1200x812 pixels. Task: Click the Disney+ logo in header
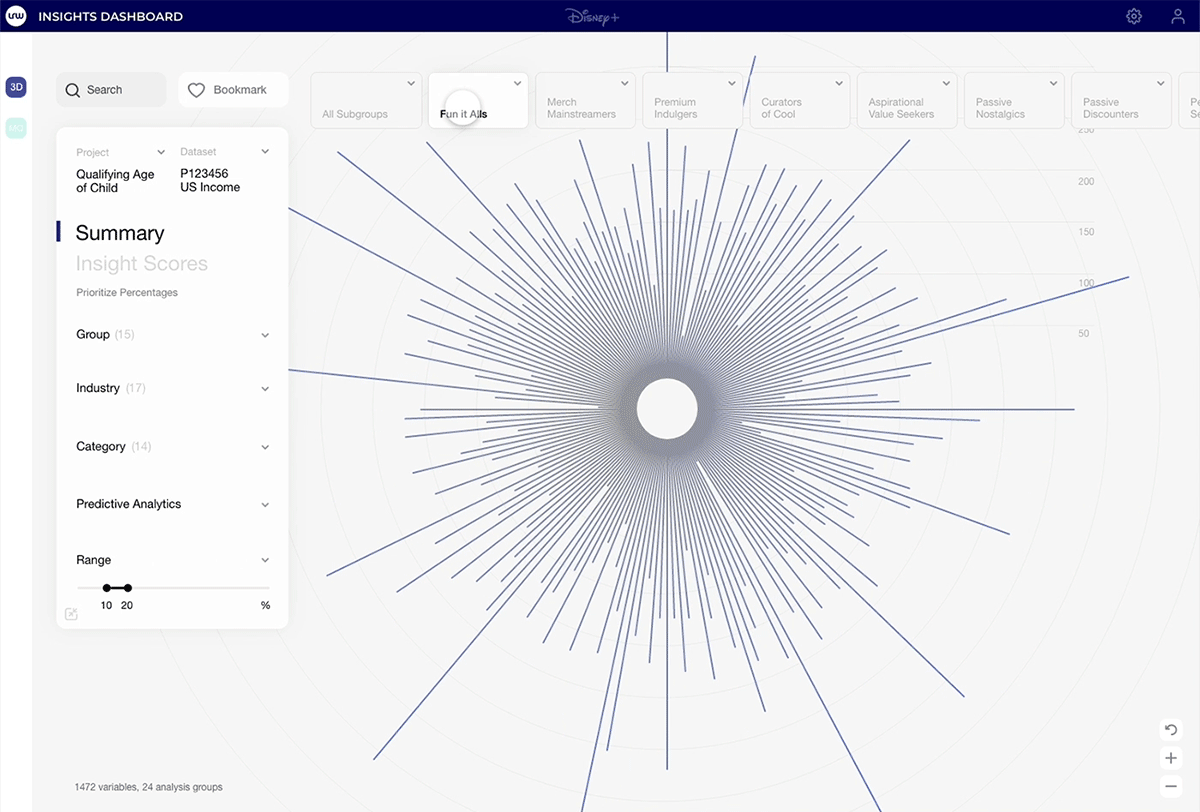pyautogui.click(x=592, y=16)
